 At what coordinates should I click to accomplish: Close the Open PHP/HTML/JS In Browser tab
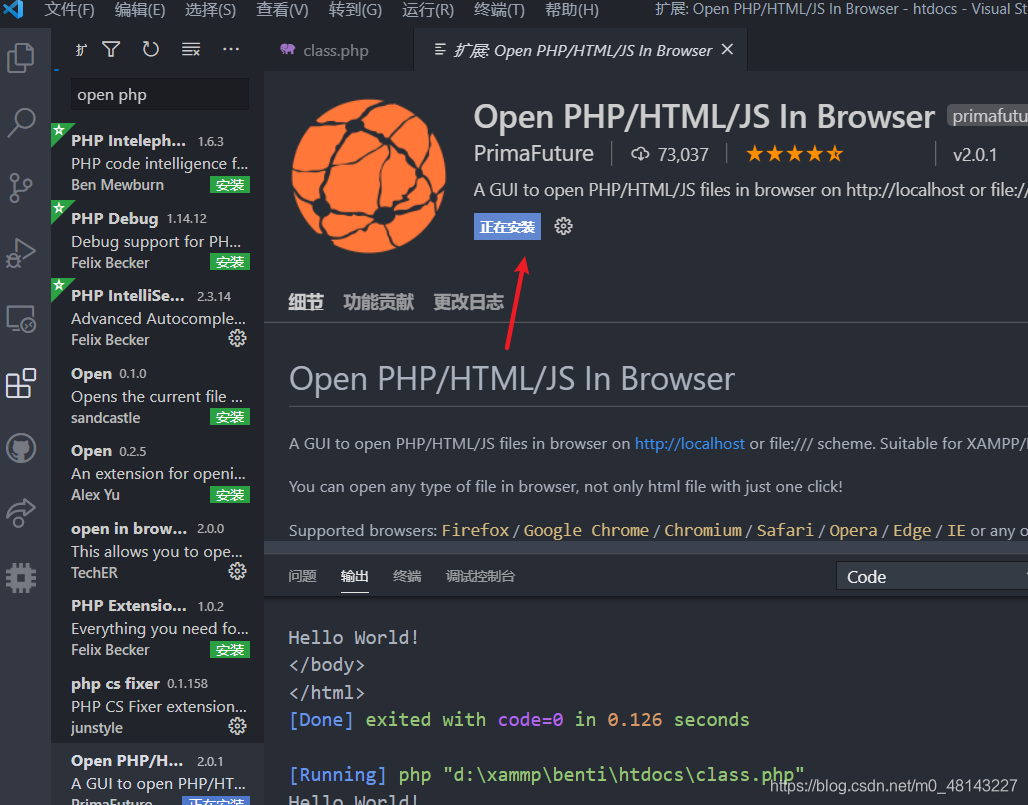pos(727,50)
